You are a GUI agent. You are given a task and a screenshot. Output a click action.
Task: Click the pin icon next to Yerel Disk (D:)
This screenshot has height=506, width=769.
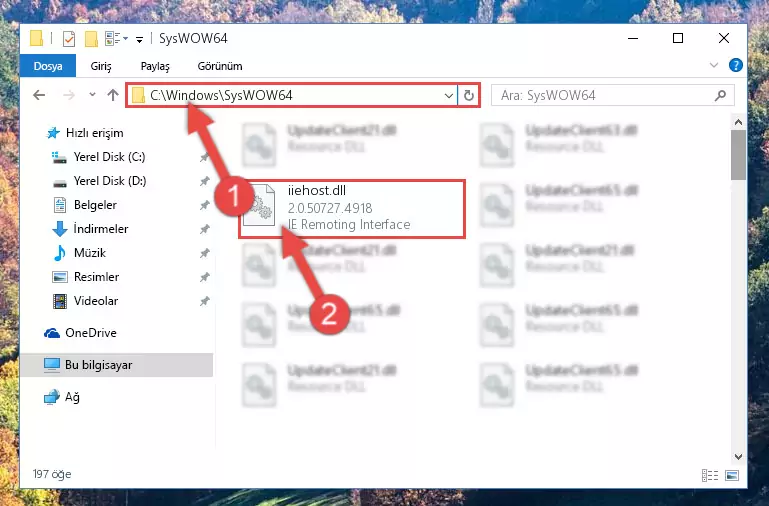pyautogui.click(x=205, y=181)
